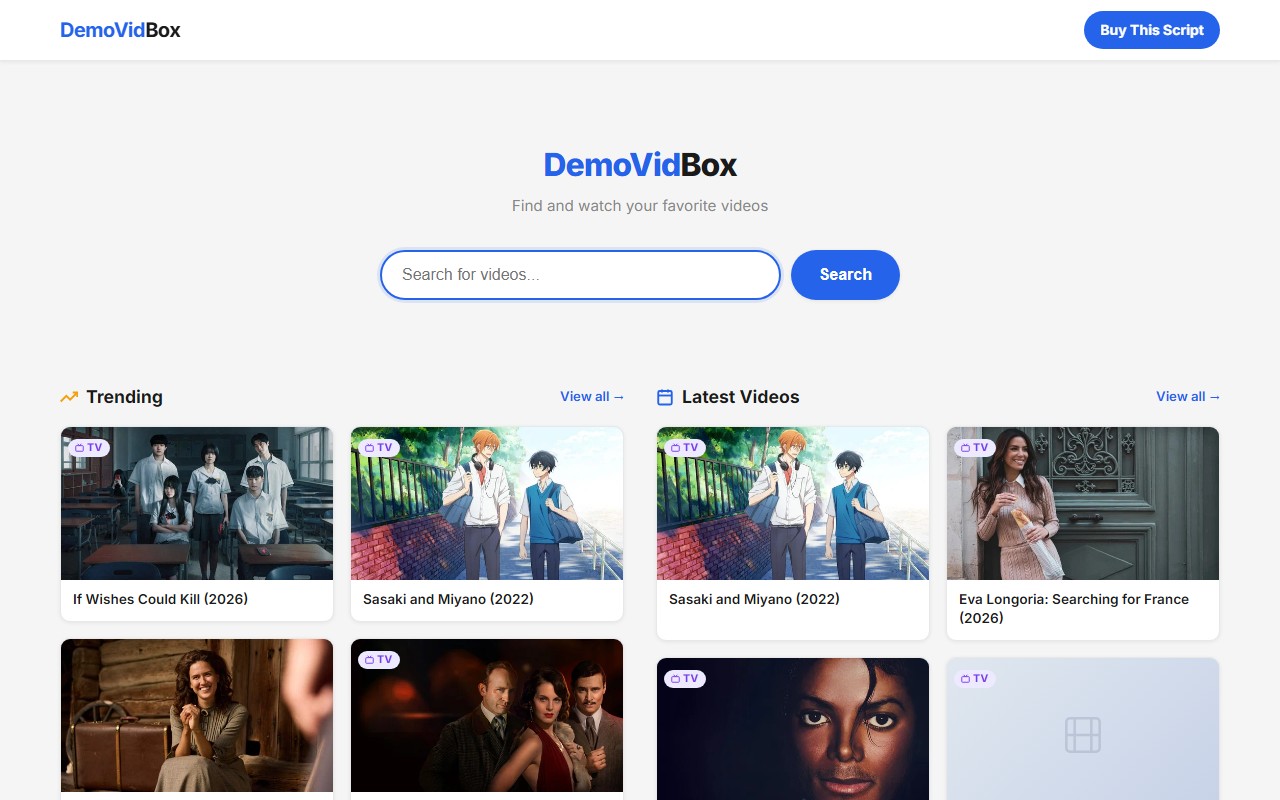
Task: Open Trending Sasaki and Miyano thumbnail
Action: [487, 504]
